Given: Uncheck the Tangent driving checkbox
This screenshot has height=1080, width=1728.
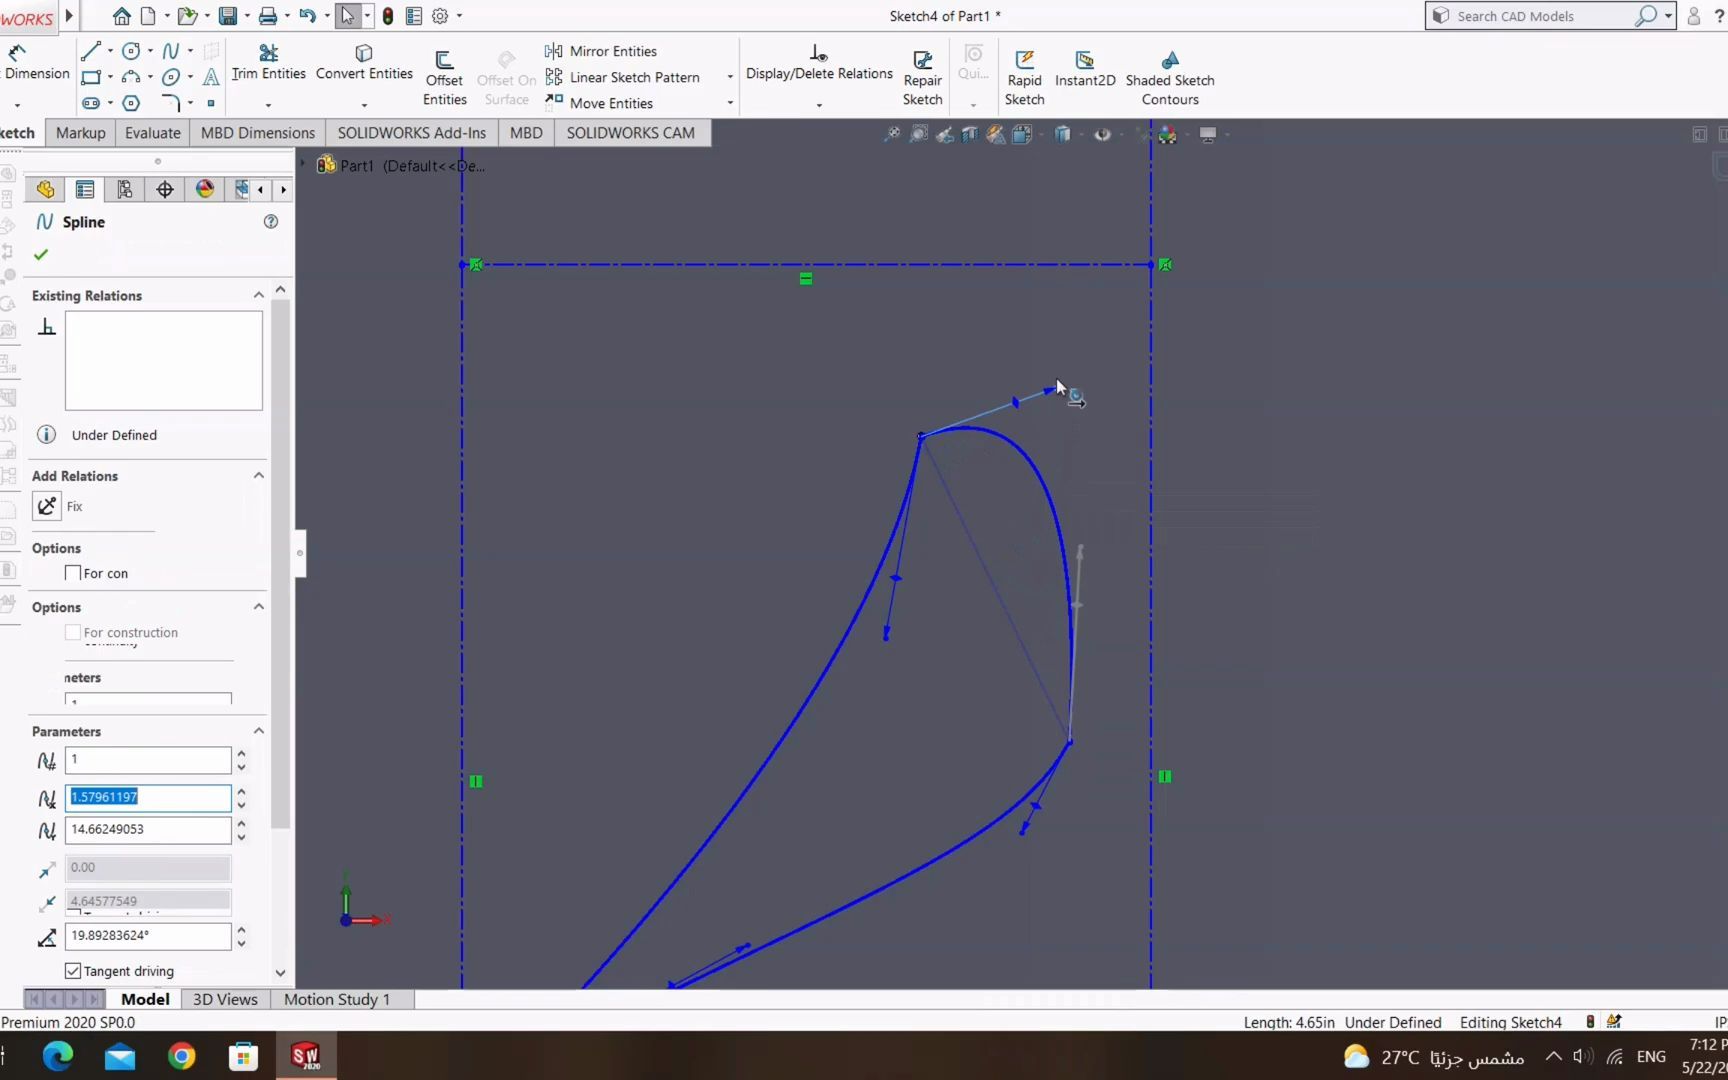Looking at the screenshot, I should (x=72, y=970).
